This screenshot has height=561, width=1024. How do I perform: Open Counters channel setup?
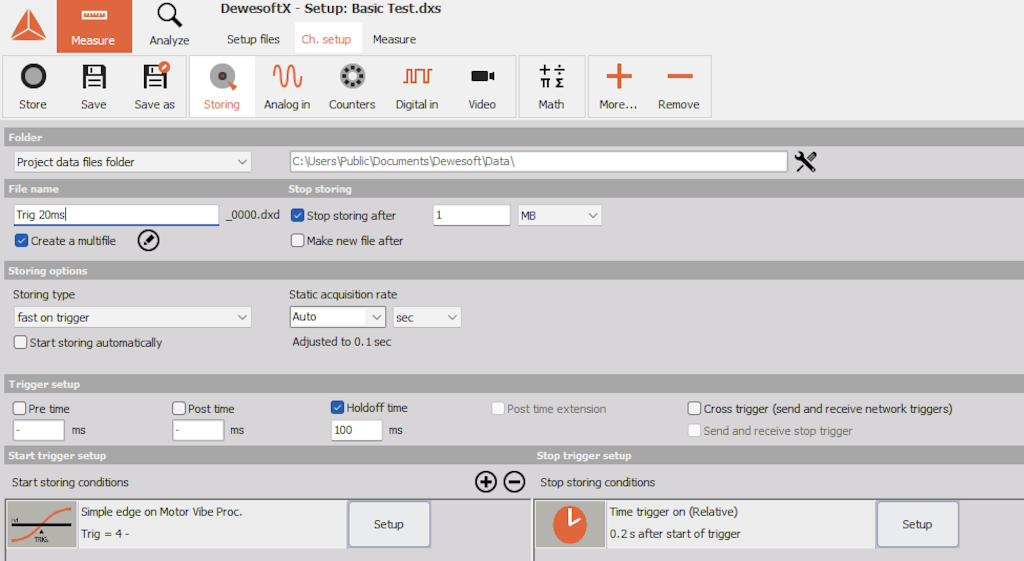pyautogui.click(x=352, y=86)
